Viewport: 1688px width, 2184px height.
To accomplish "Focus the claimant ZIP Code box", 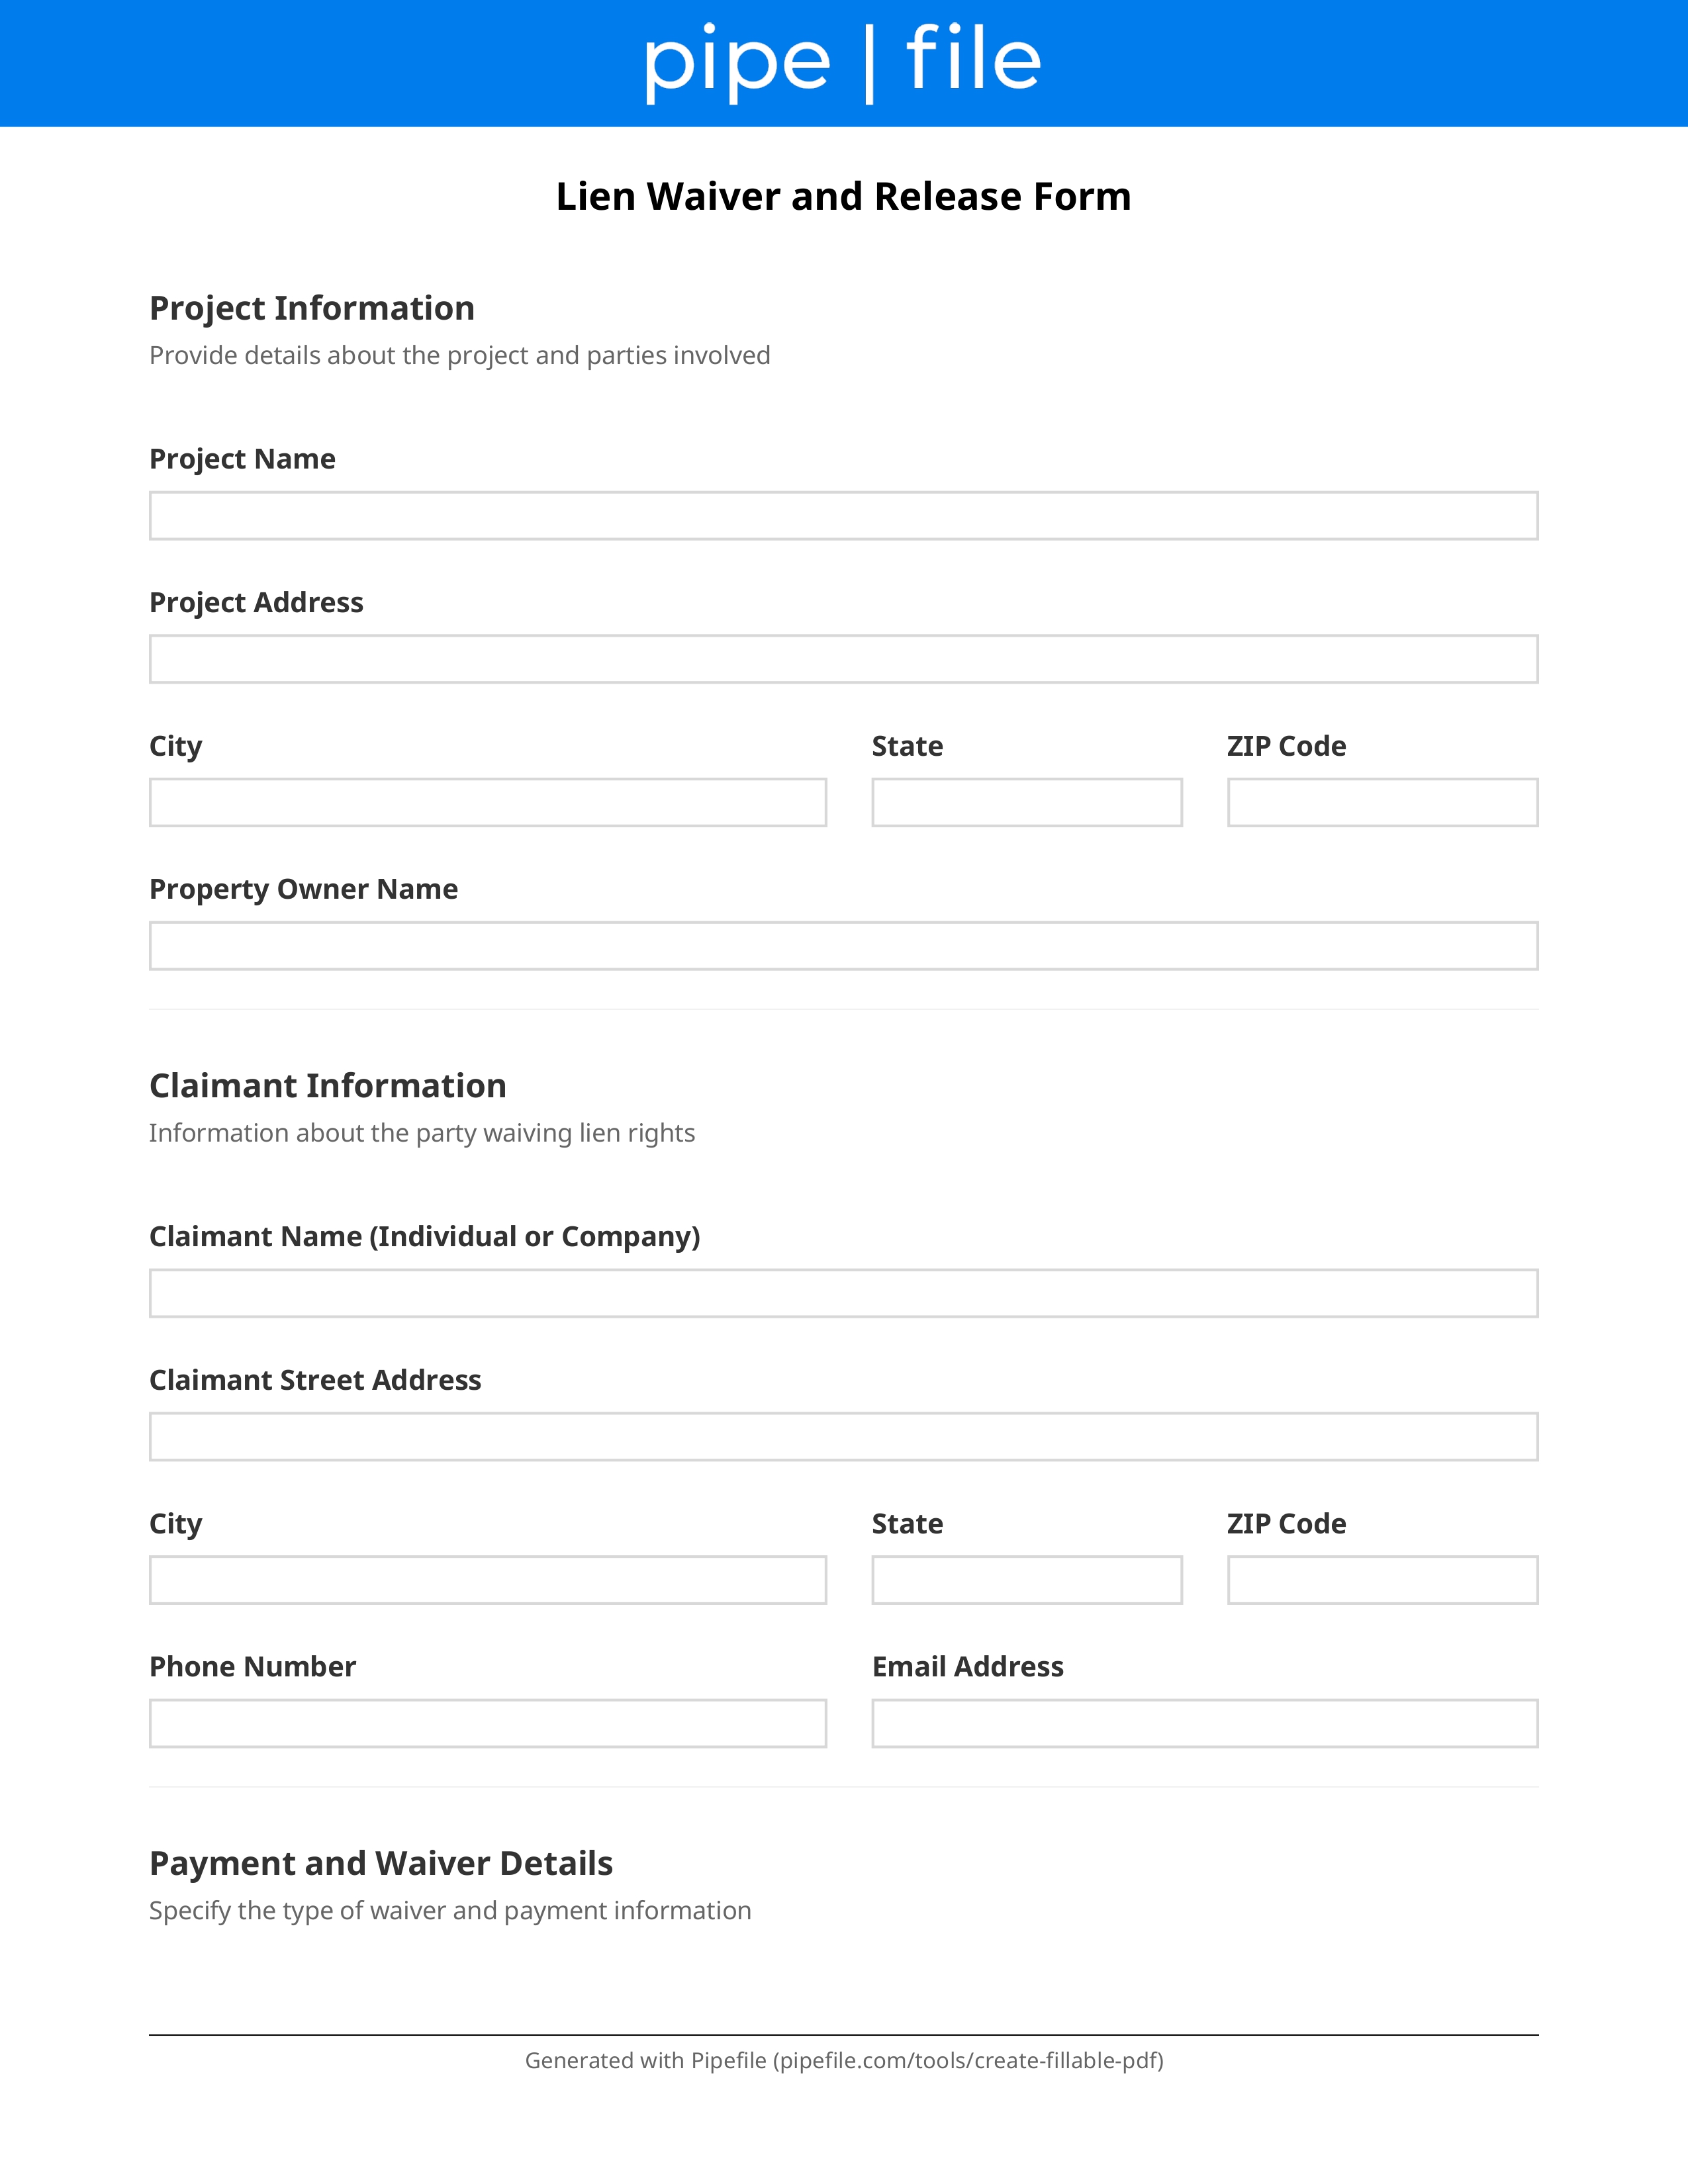I will [x=1383, y=1580].
